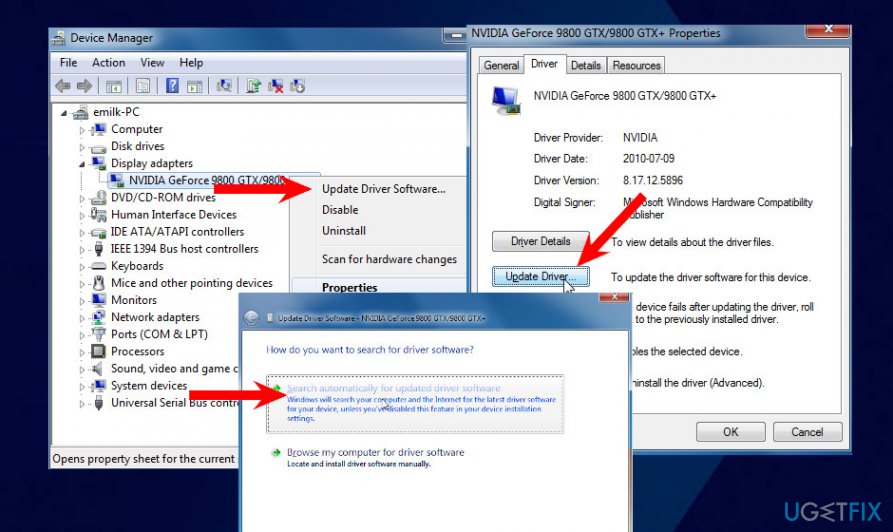This screenshot has width=893, height=532.
Task: Click the Scan for hardware changes toolbar icon
Action: (224, 86)
